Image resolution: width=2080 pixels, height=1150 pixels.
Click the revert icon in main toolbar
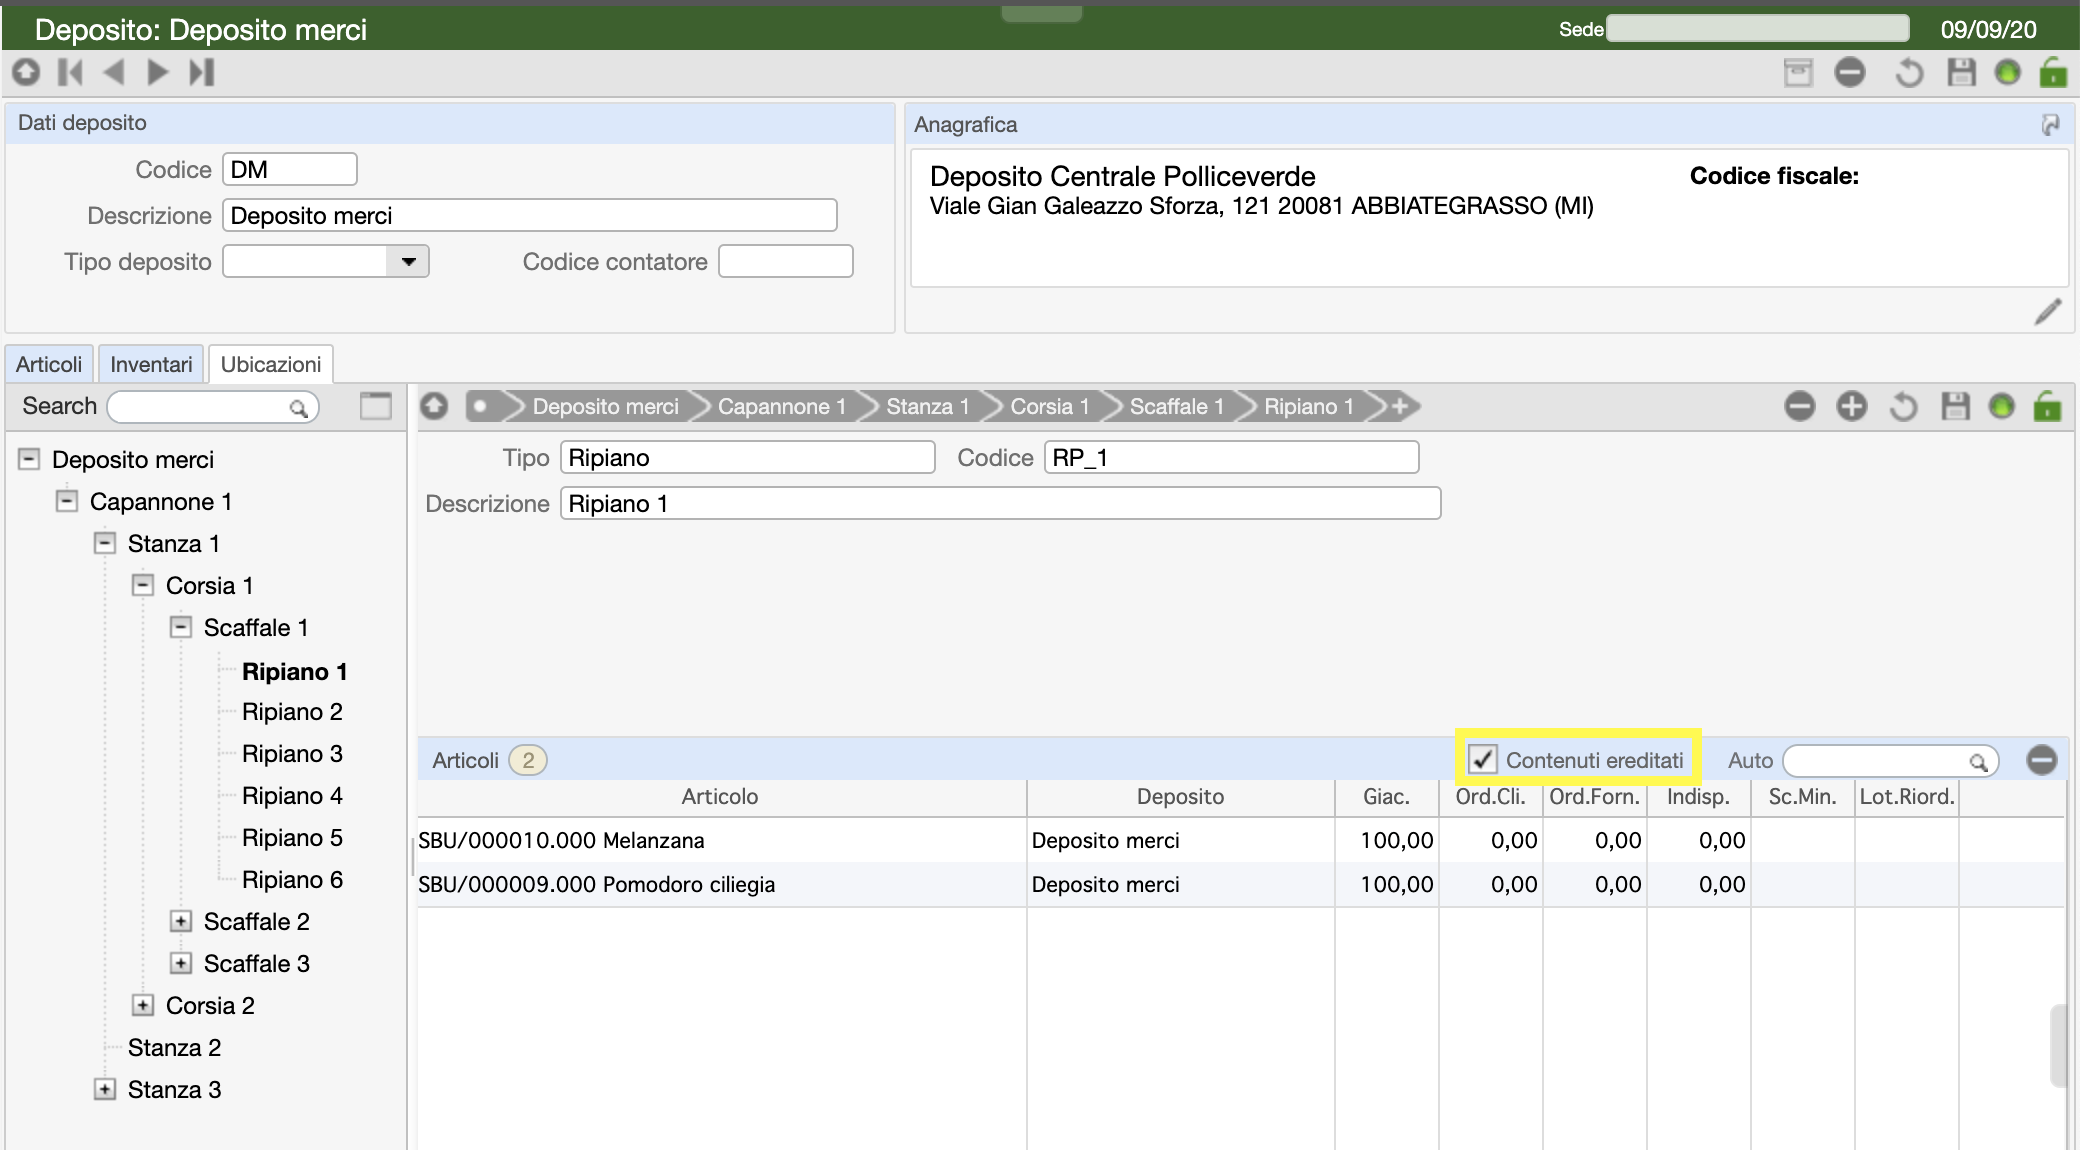pyautogui.click(x=1909, y=73)
